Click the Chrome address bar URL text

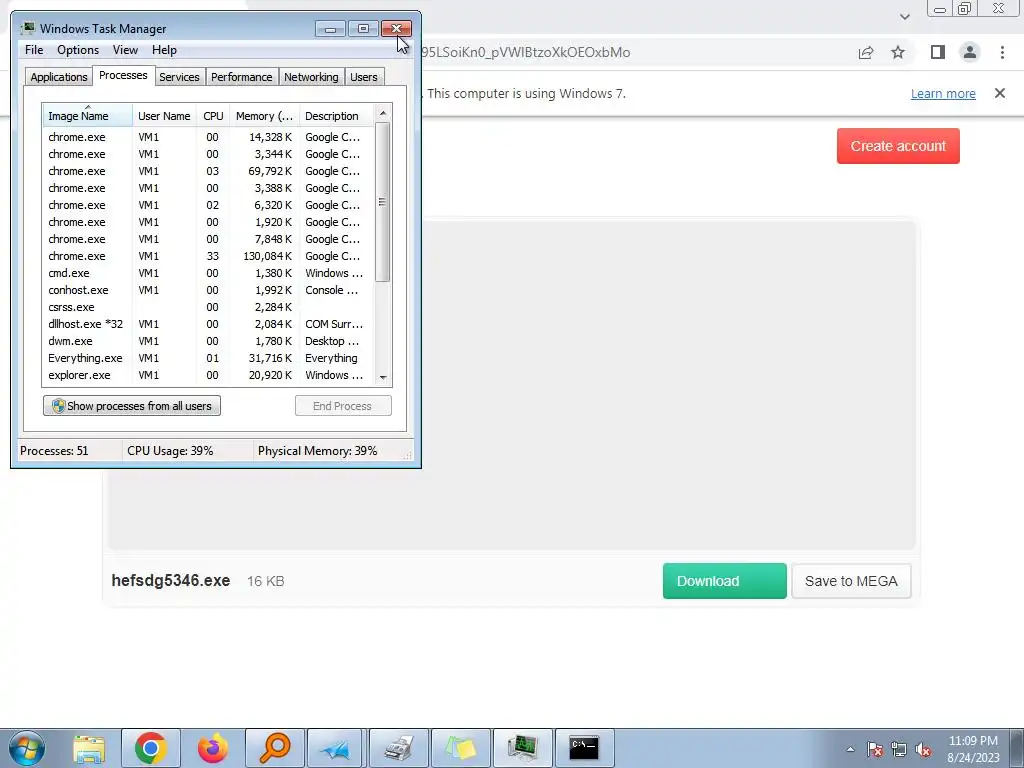526,52
